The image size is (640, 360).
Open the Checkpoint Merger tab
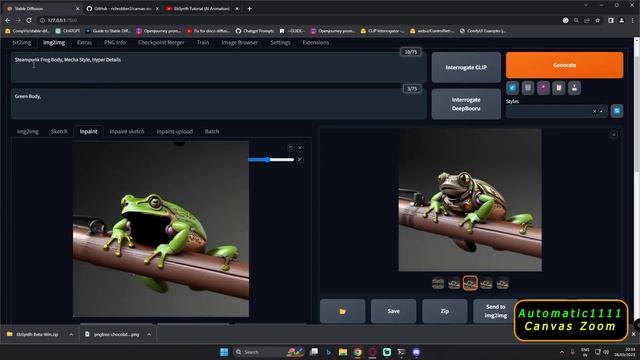[161, 42]
